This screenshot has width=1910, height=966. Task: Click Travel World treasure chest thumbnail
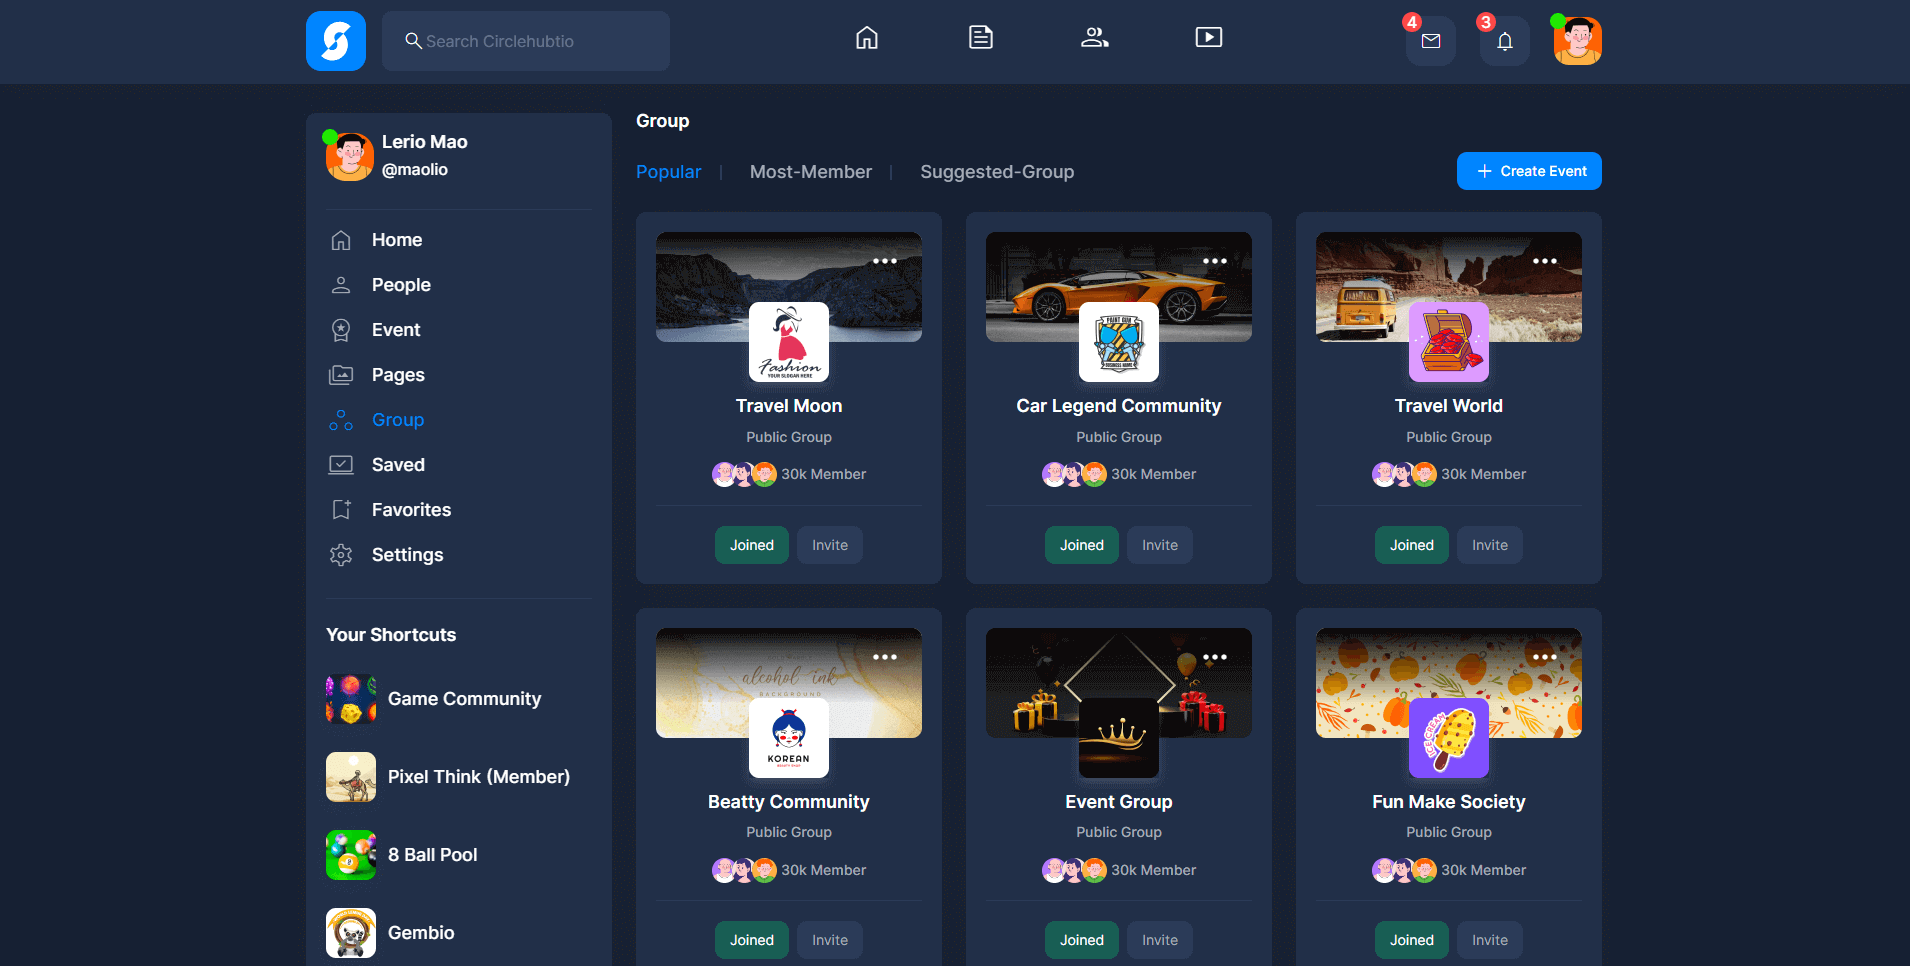click(1449, 342)
